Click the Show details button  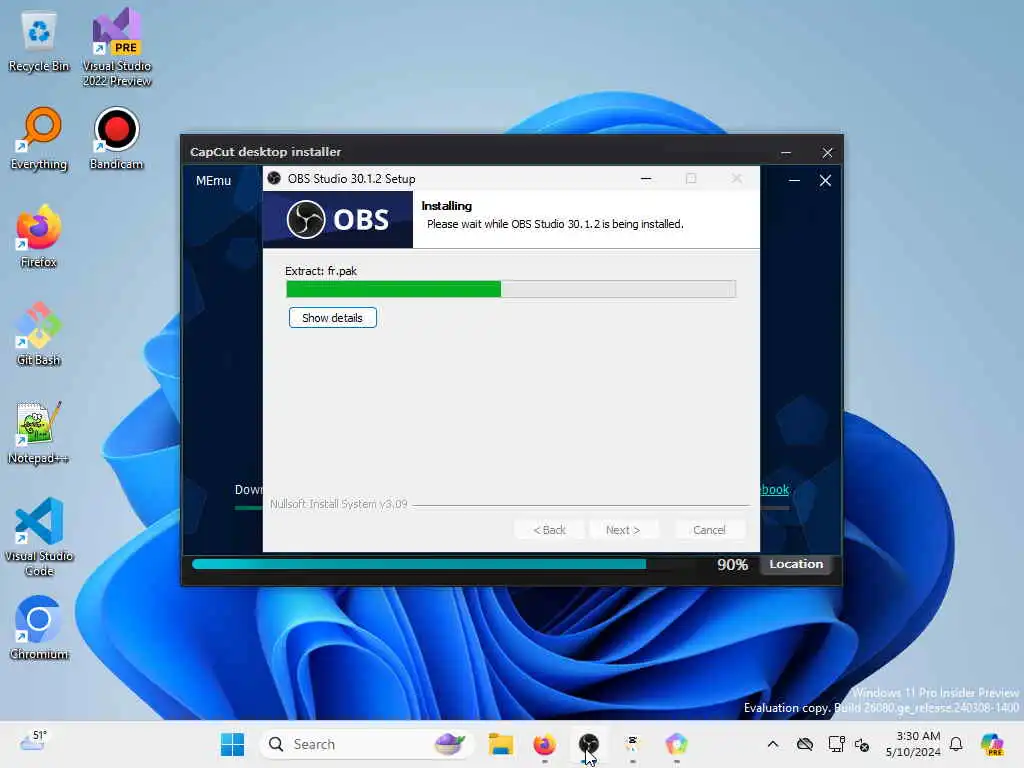pos(332,318)
